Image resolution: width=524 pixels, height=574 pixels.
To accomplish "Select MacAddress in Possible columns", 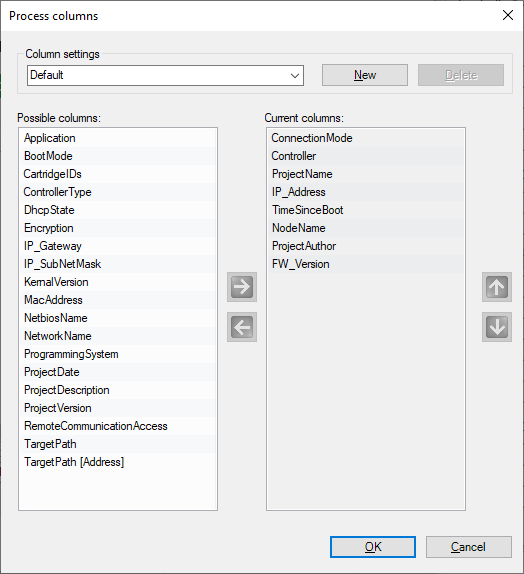I will coord(118,300).
